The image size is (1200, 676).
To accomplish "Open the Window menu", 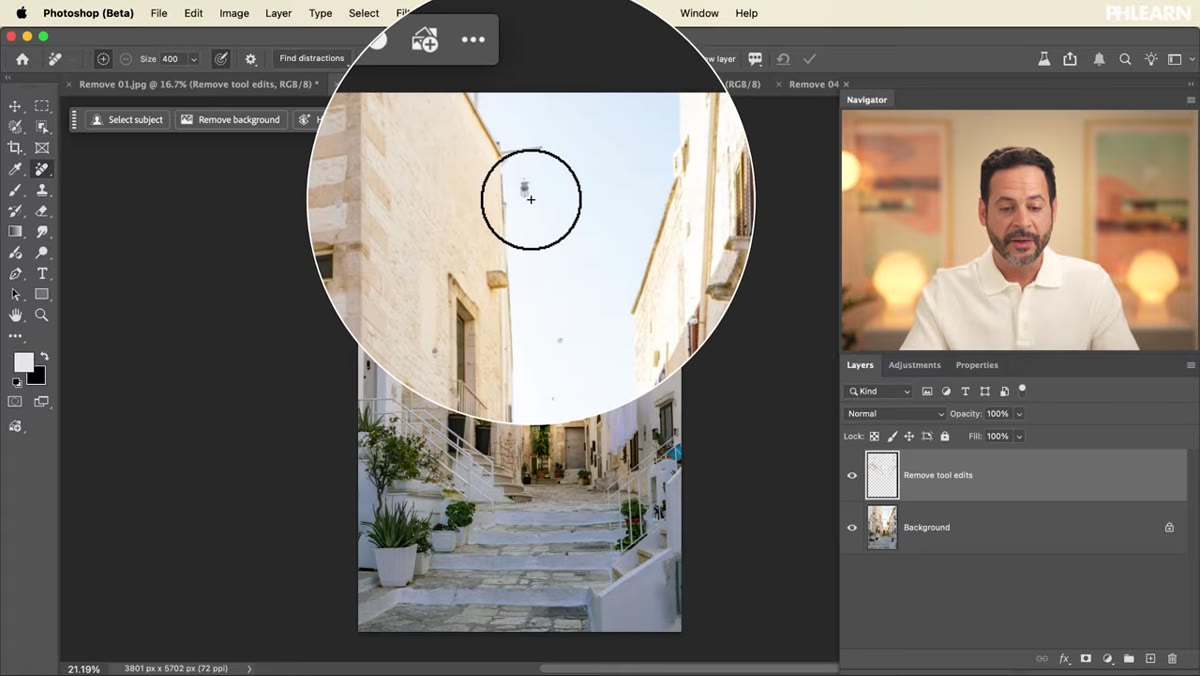I will coord(699,13).
